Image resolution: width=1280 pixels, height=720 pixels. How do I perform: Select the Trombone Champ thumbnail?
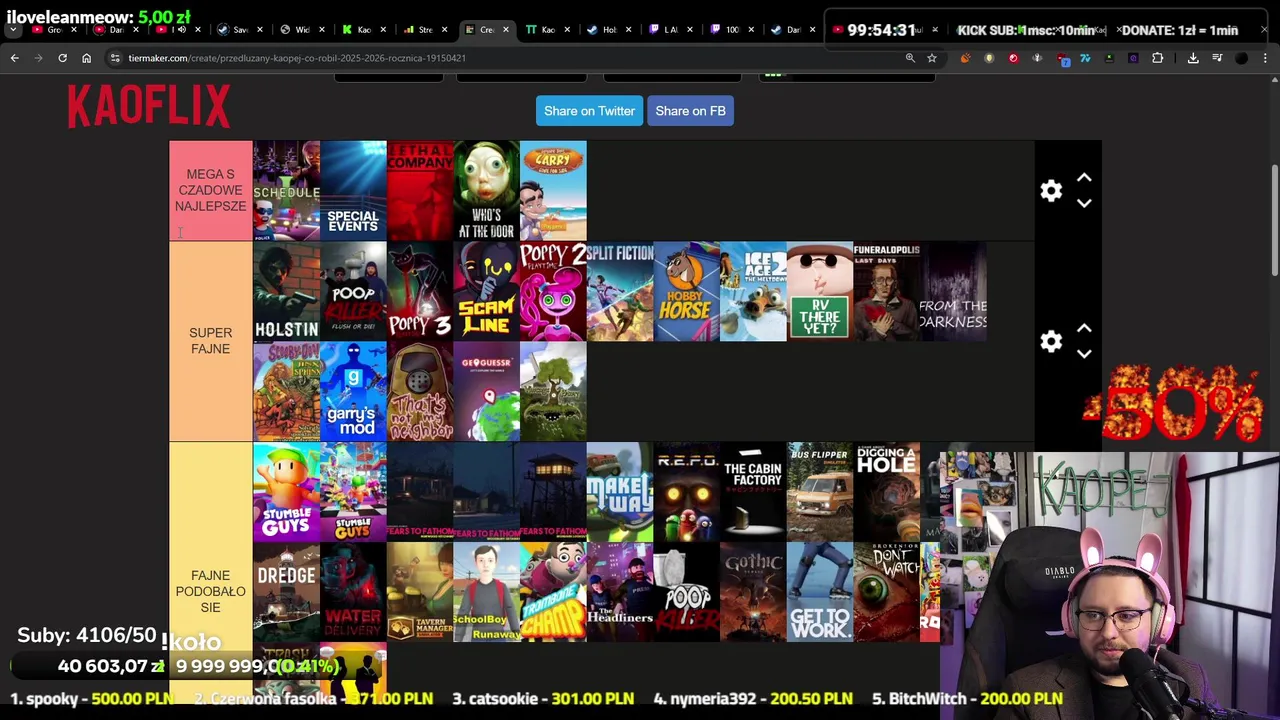click(x=553, y=592)
